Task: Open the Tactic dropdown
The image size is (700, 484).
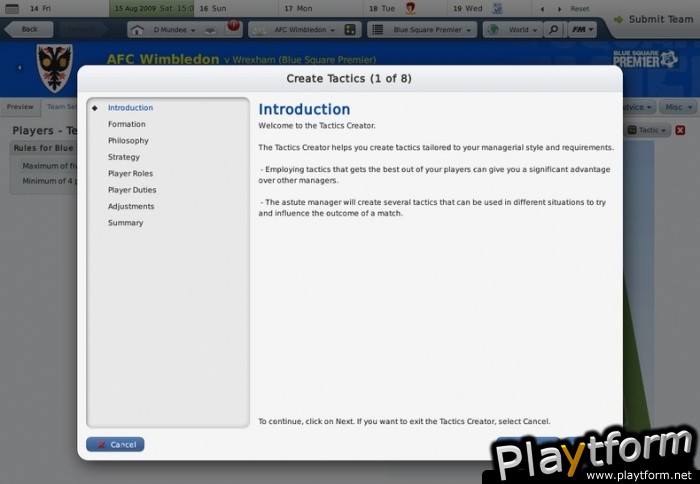Action: tap(648, 130)
